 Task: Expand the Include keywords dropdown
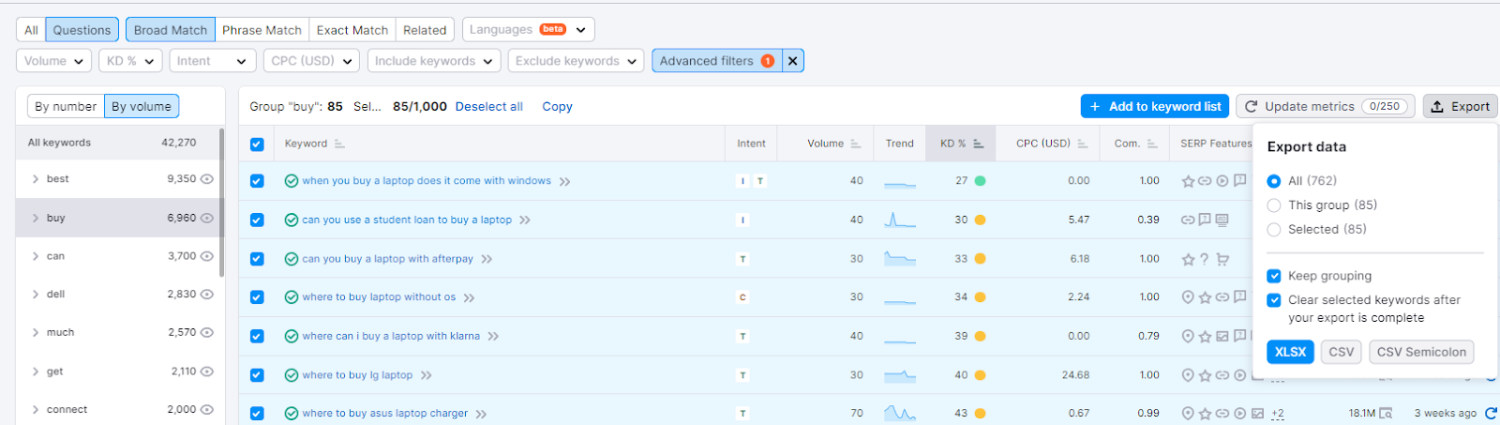click(x=434, y=61)
